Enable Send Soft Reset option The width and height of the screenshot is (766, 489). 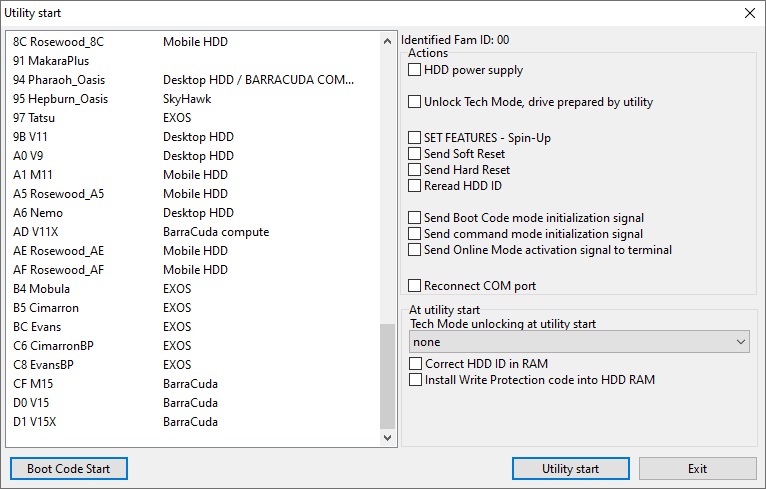(415, 154)
